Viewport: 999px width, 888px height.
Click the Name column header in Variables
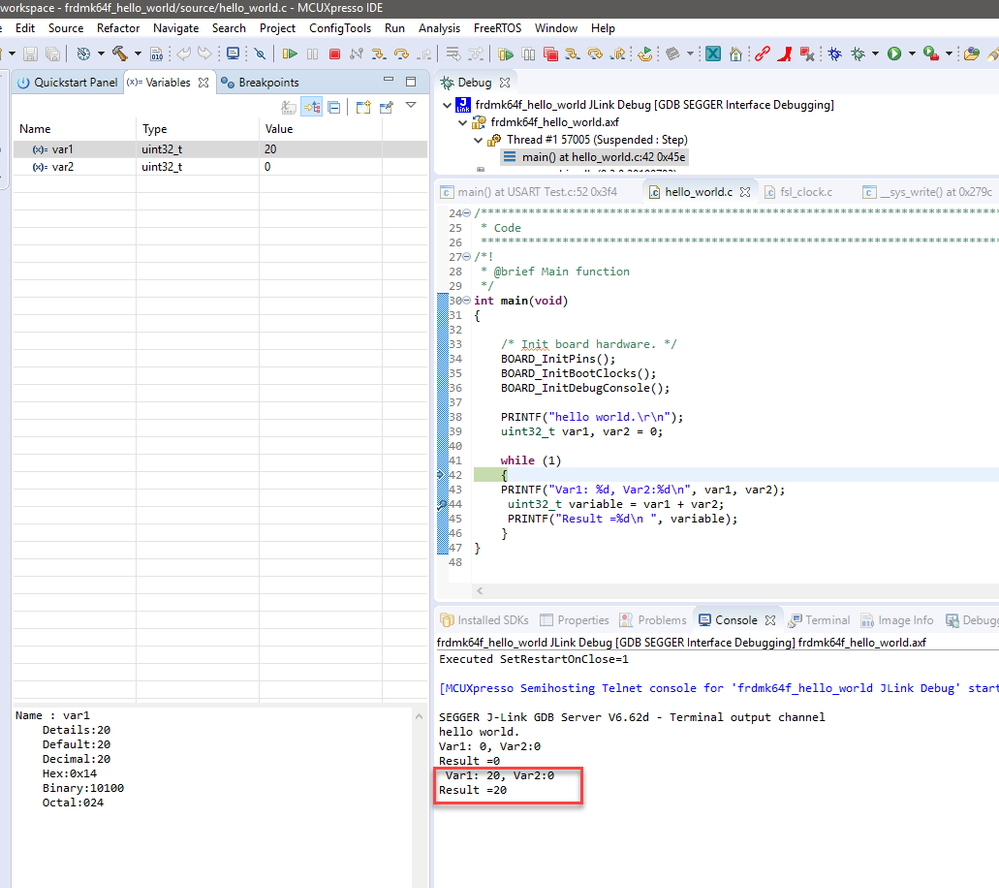coord(34,129)
